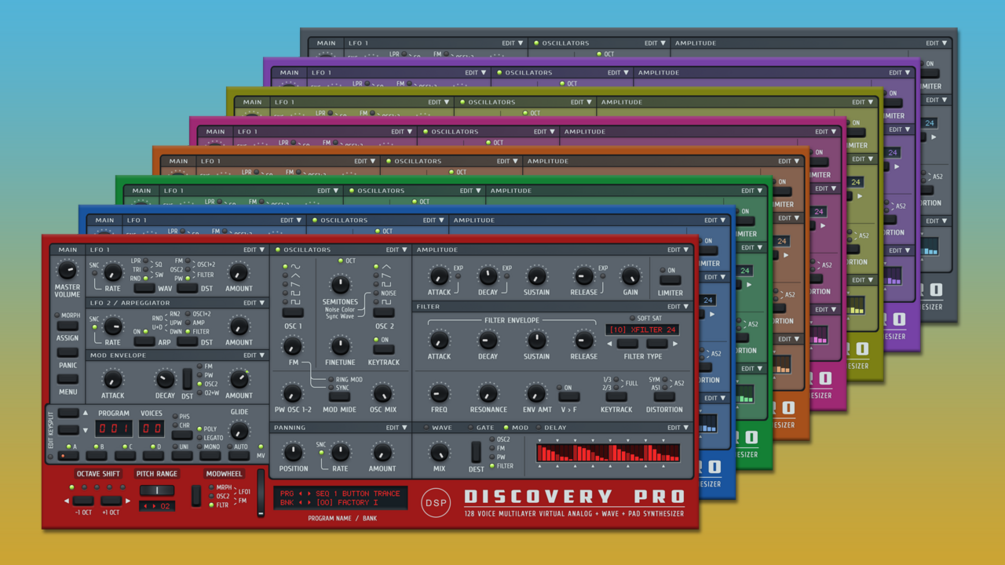Click the PANIC button
This screenshot has width=1005, height=565.
tap(67, 354)
